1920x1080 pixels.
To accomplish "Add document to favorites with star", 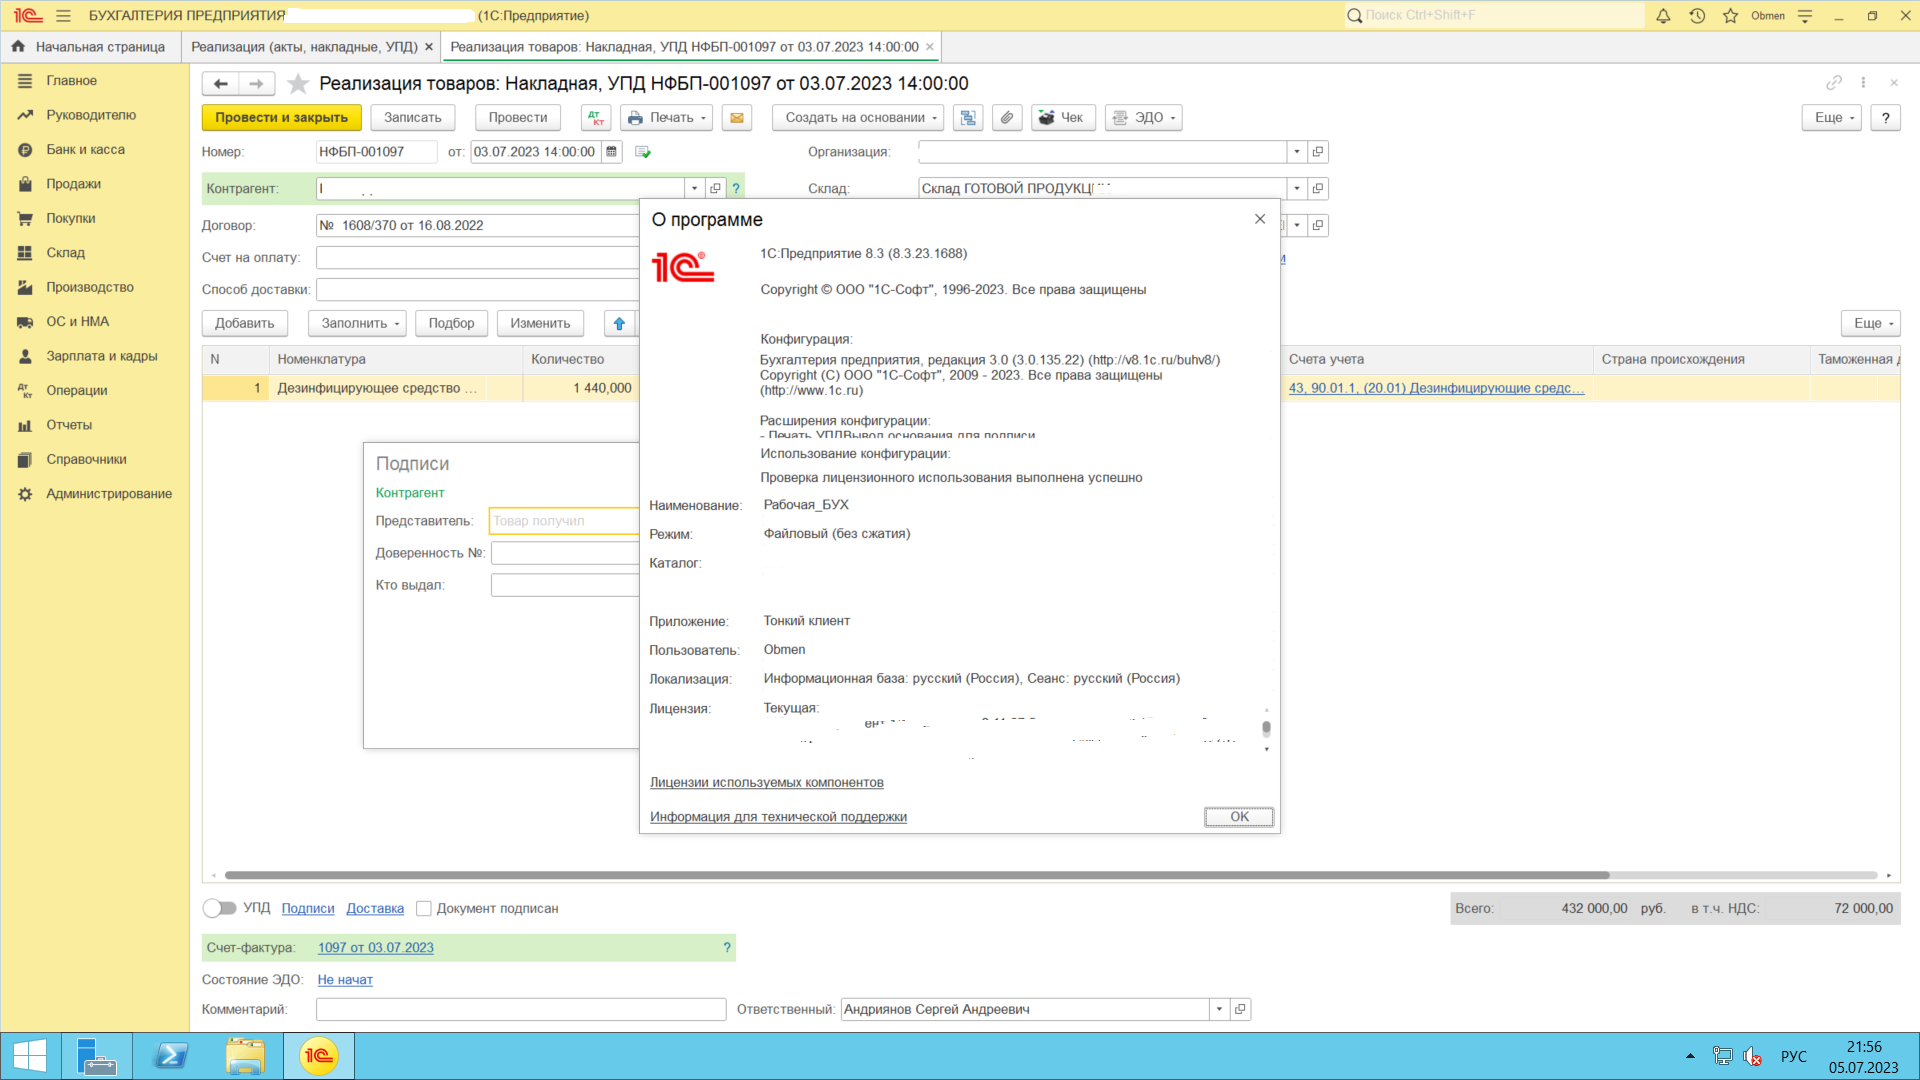I will tap(297, 84).
